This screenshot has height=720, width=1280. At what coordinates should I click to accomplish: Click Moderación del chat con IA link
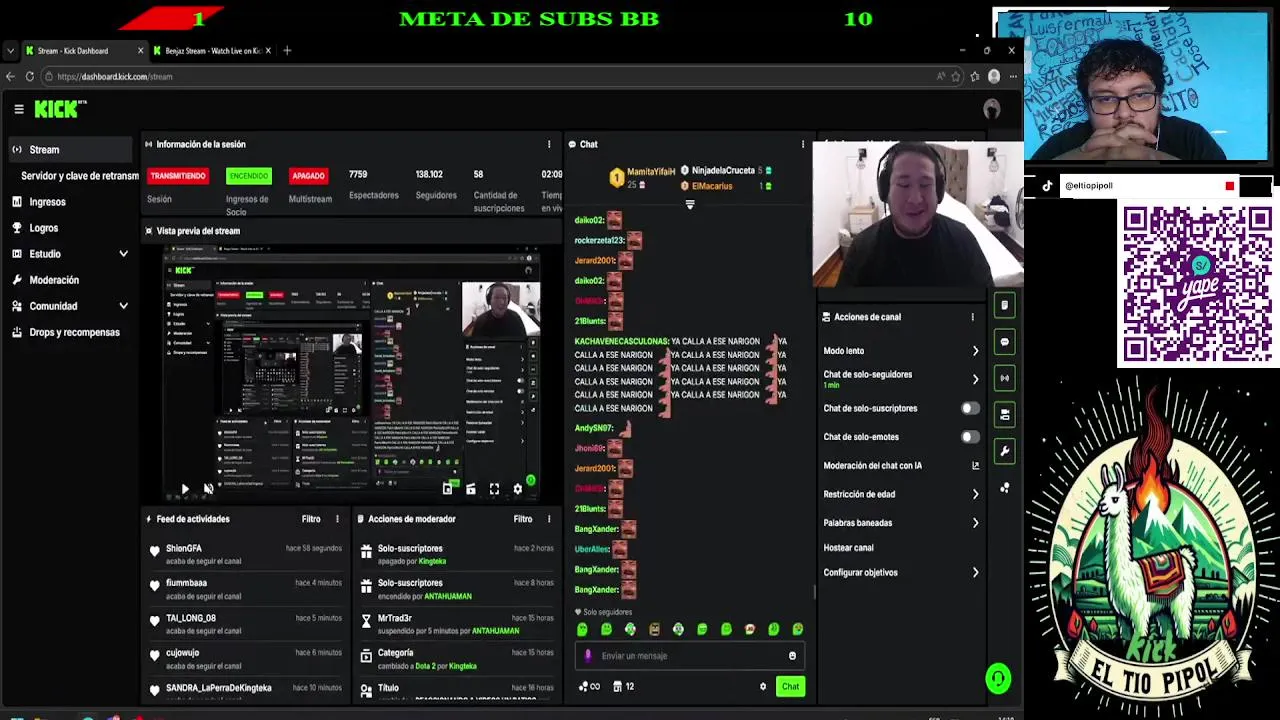pyautogui.click(x=901, y=466)
